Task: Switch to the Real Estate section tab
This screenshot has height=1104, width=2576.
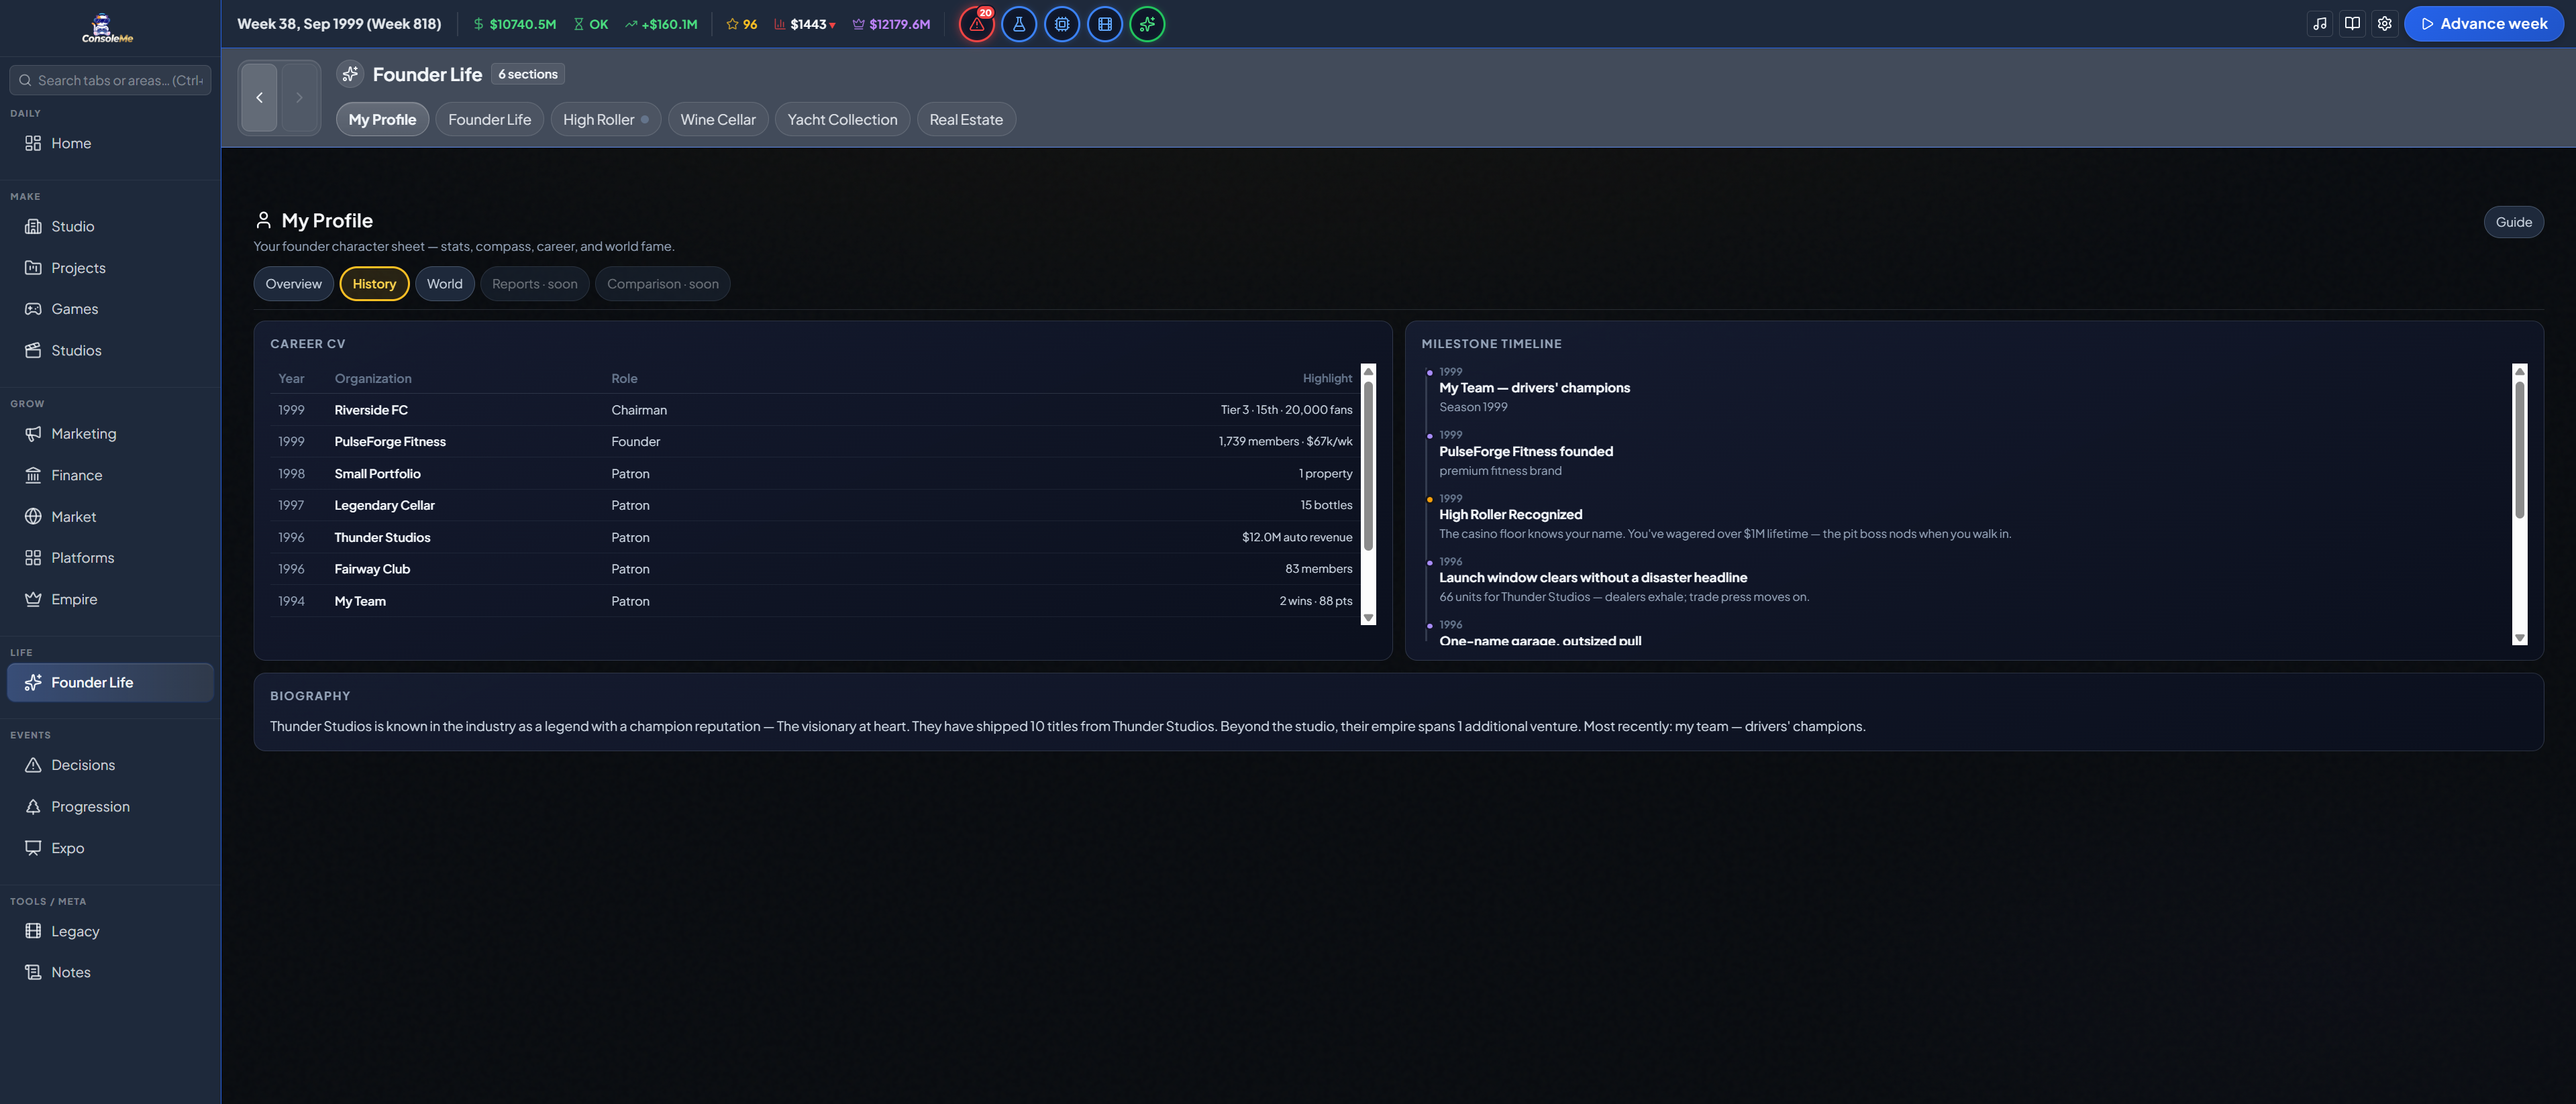Action: point(966,119)
